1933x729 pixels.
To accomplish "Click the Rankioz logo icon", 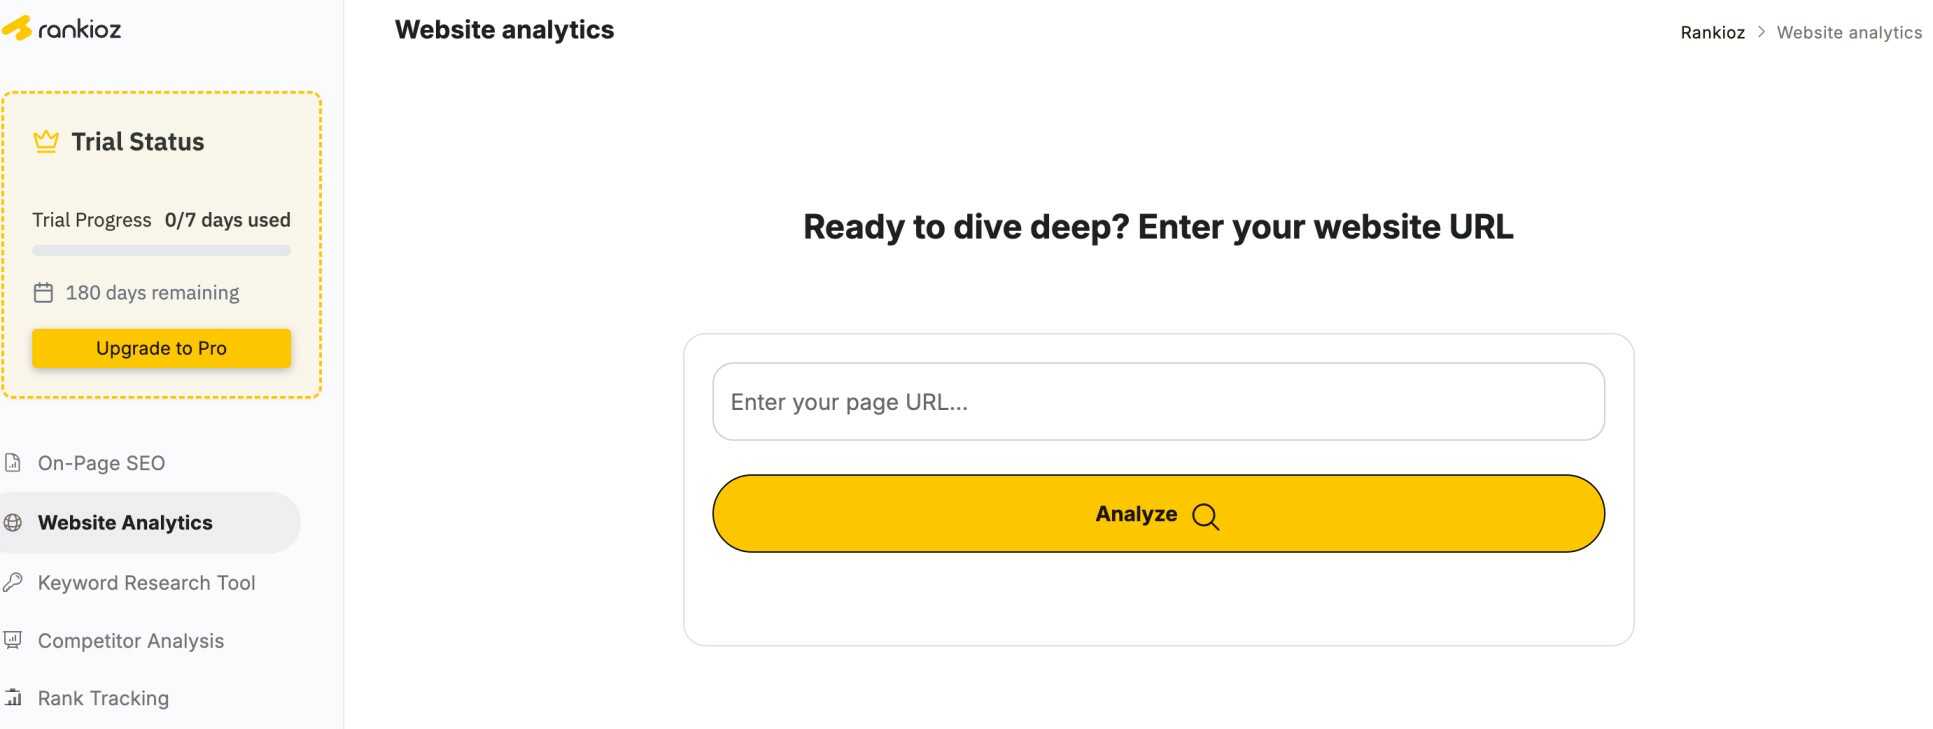I will point(17,28).
